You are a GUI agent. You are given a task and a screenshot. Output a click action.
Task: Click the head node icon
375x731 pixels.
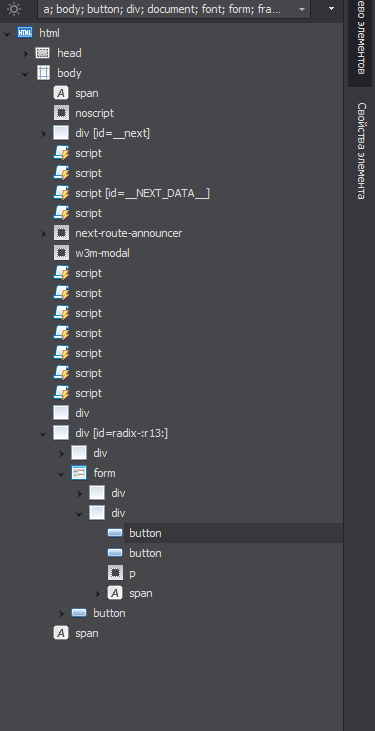click(43, 53)
